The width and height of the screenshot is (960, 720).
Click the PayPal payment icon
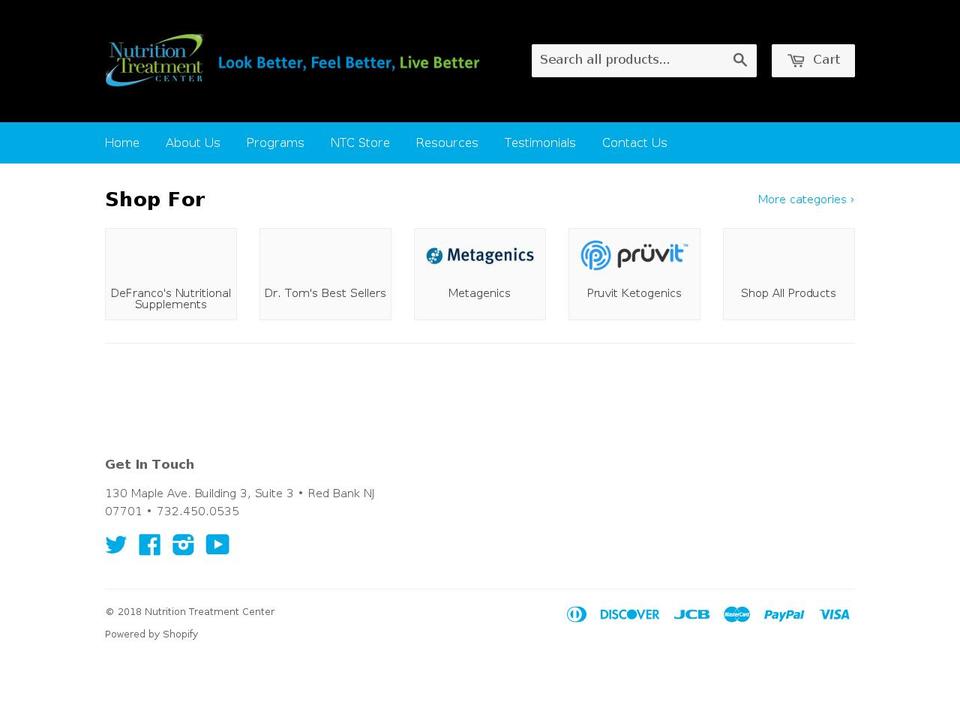(x=784, y=615)
